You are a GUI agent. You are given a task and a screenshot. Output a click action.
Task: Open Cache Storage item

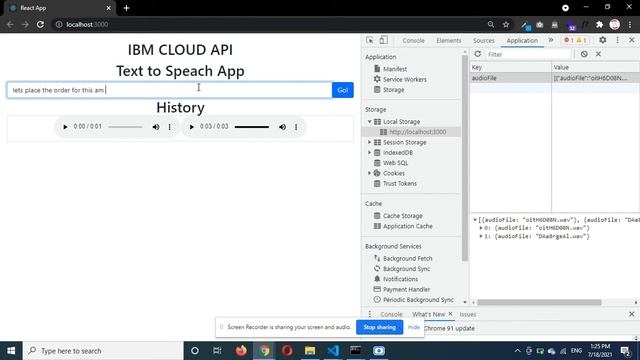402,216
